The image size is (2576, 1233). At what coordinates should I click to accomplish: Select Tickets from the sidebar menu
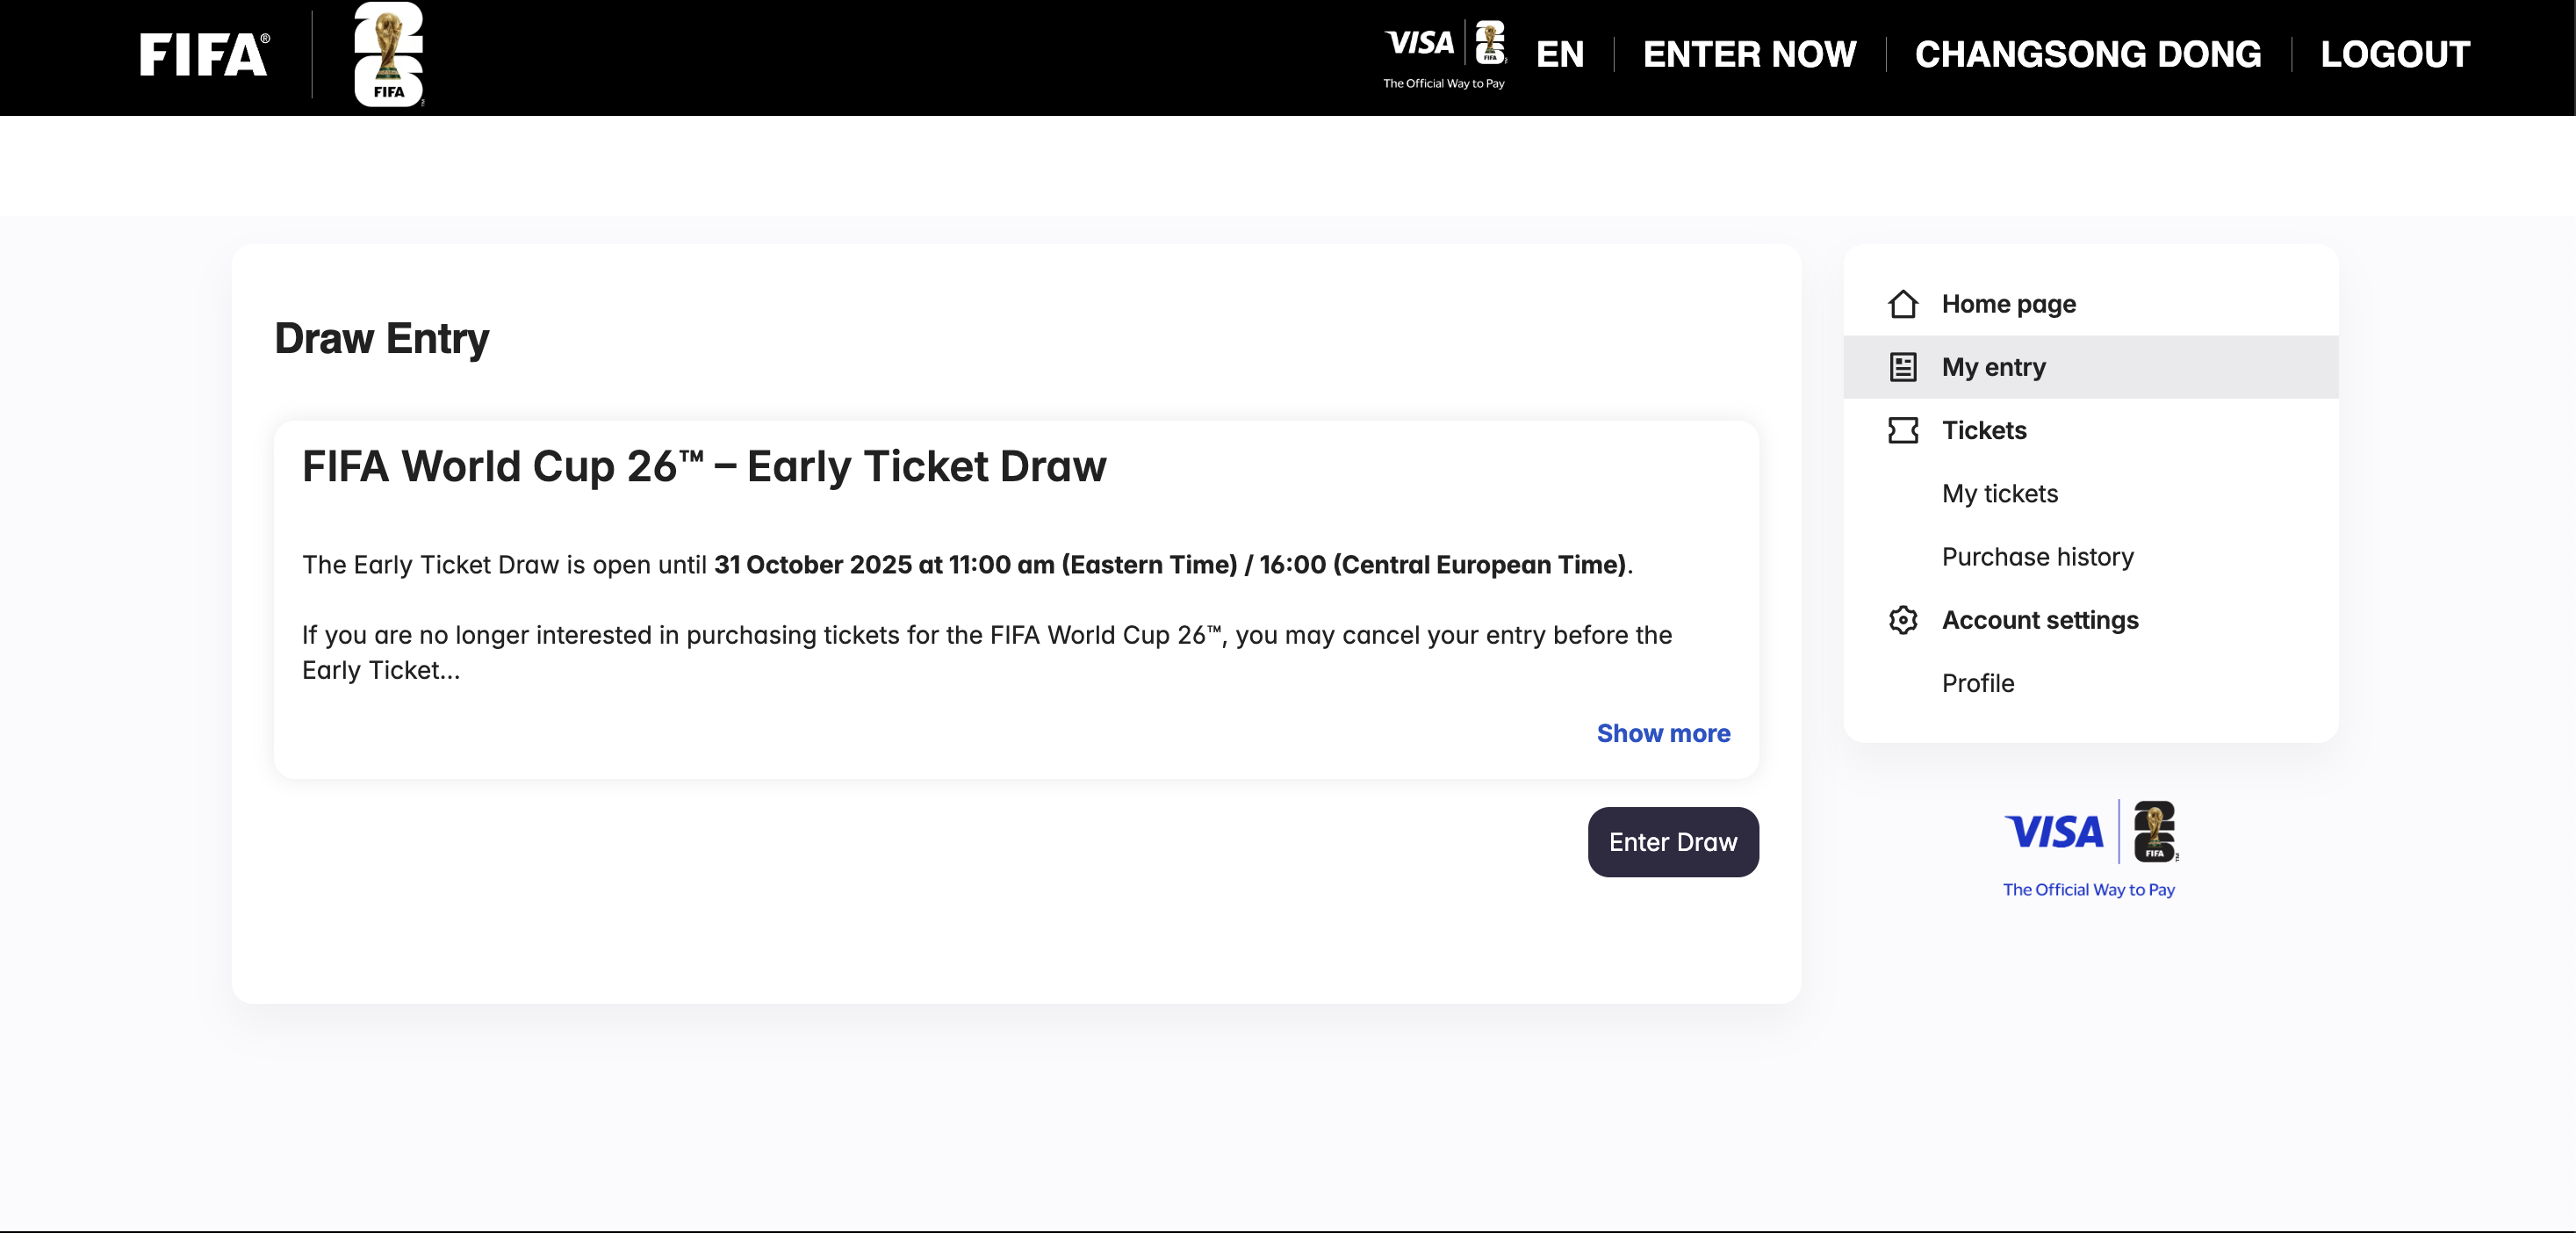point(1984,430)
